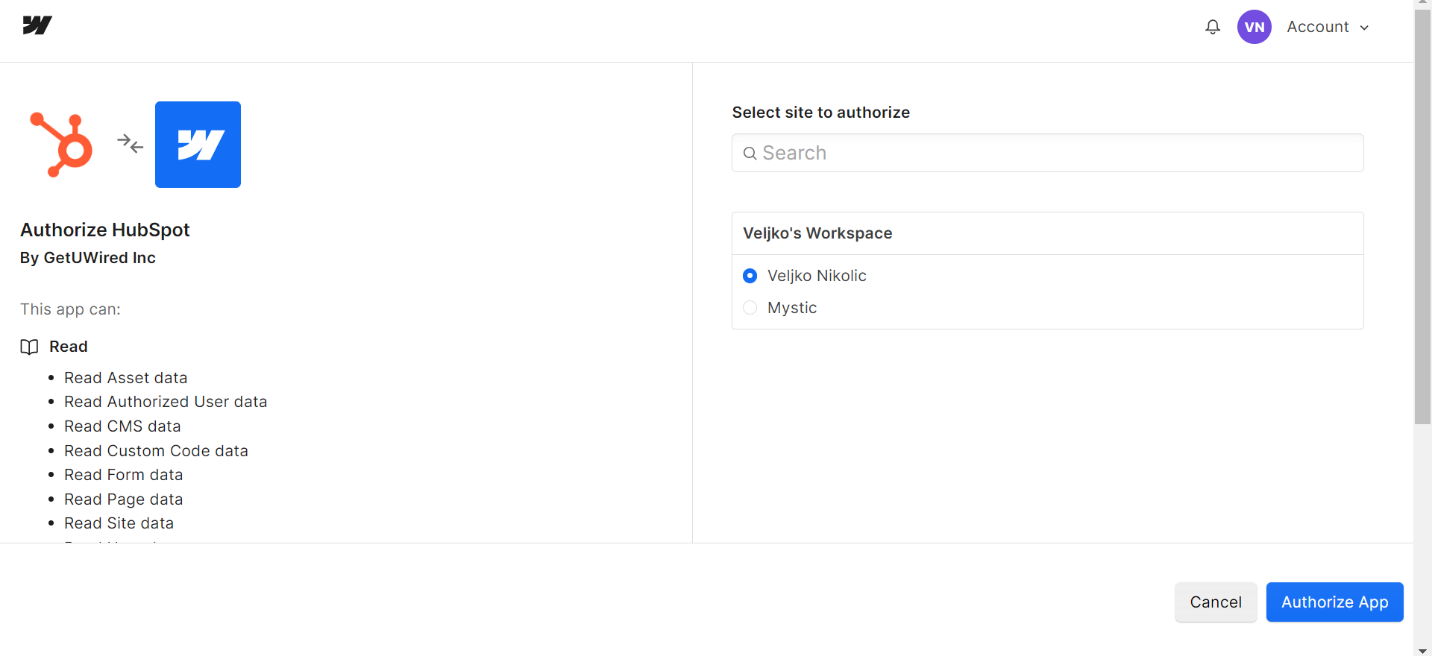The width and height of the screenshot is (1432, 656).
Task: Click the Authorize App button
Action: point(1334,602)
